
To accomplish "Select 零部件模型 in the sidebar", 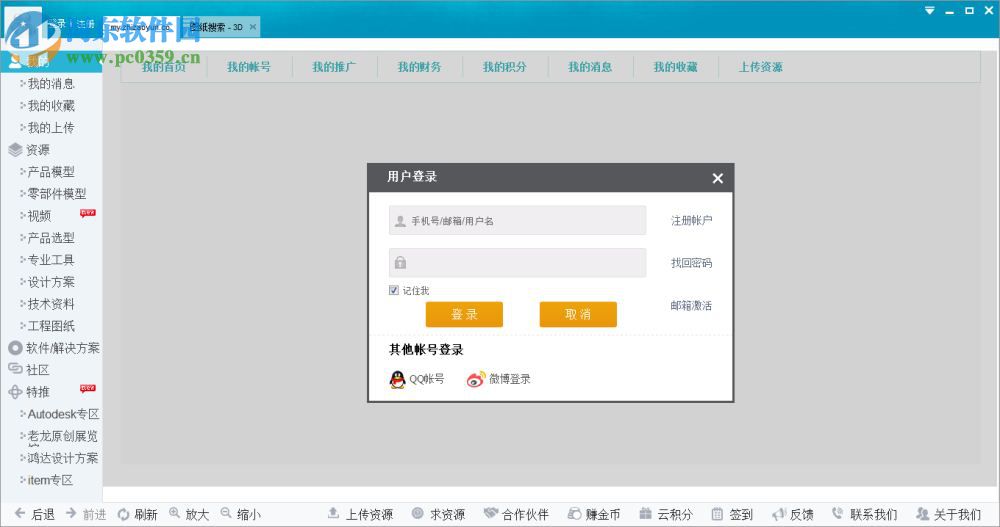I will pos(57,193).
